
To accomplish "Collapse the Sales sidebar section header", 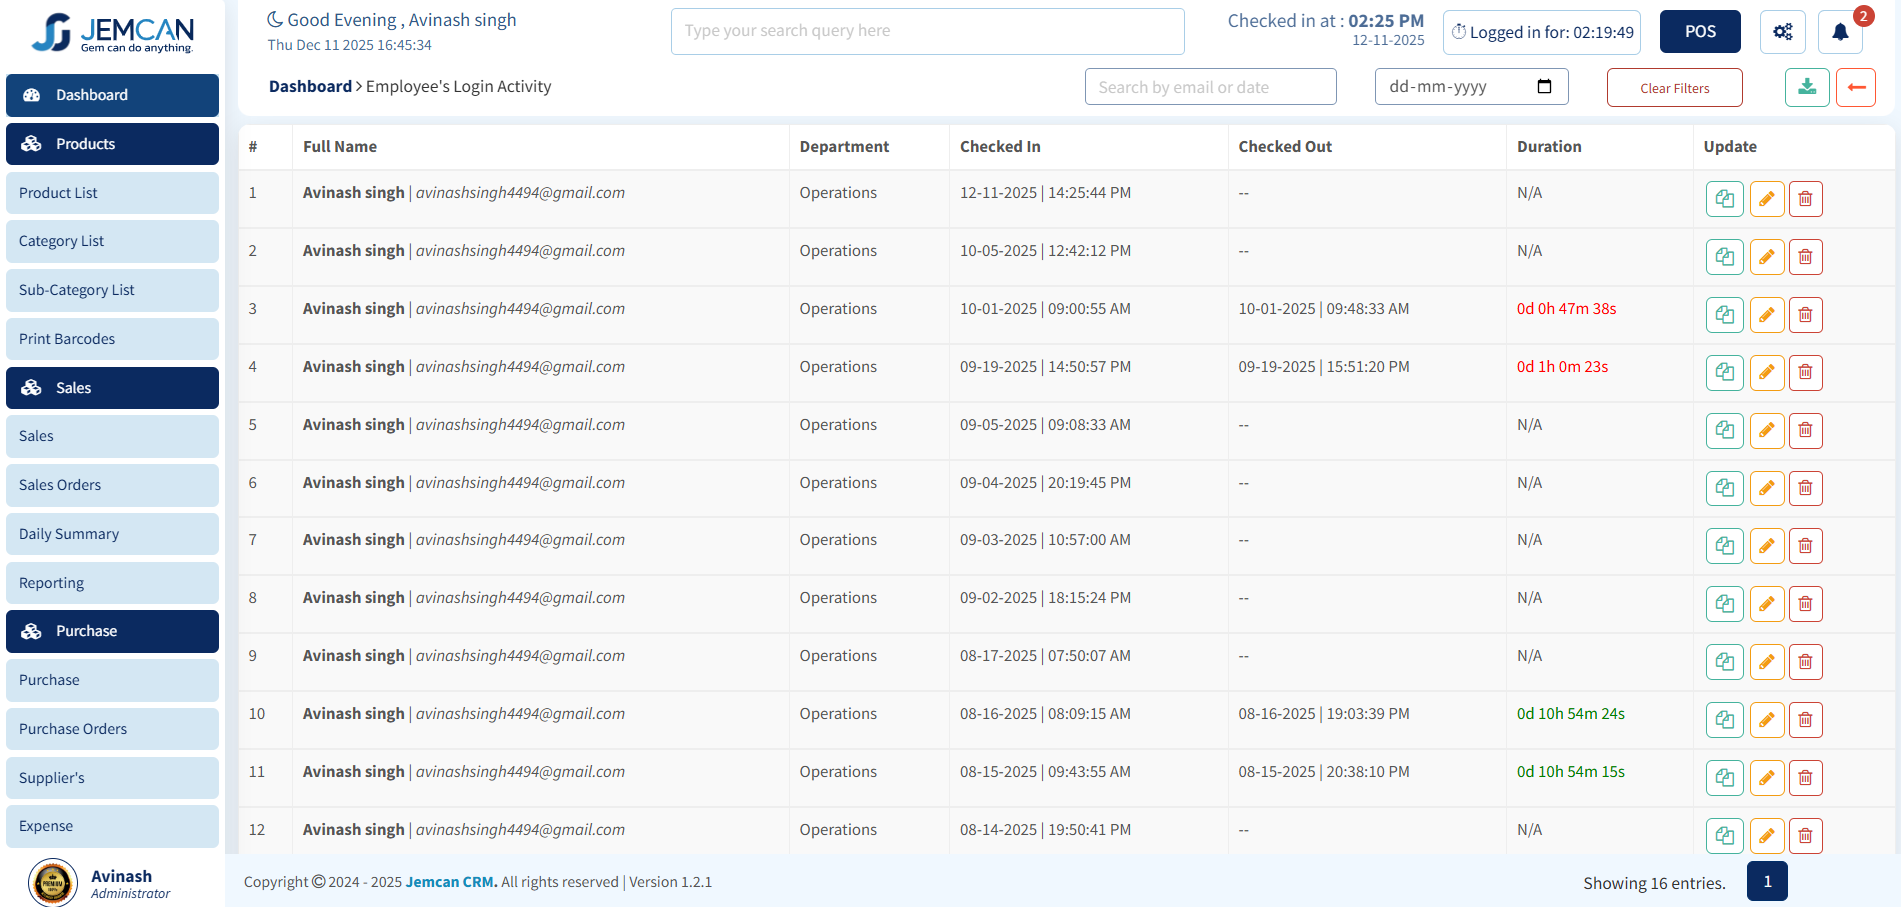I will tap(112, 388).
